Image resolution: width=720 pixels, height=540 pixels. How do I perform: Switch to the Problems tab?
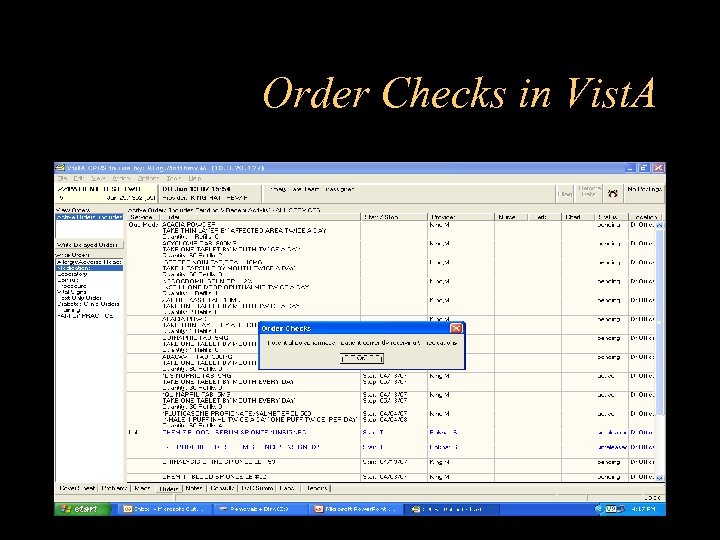tap(114, 488)
